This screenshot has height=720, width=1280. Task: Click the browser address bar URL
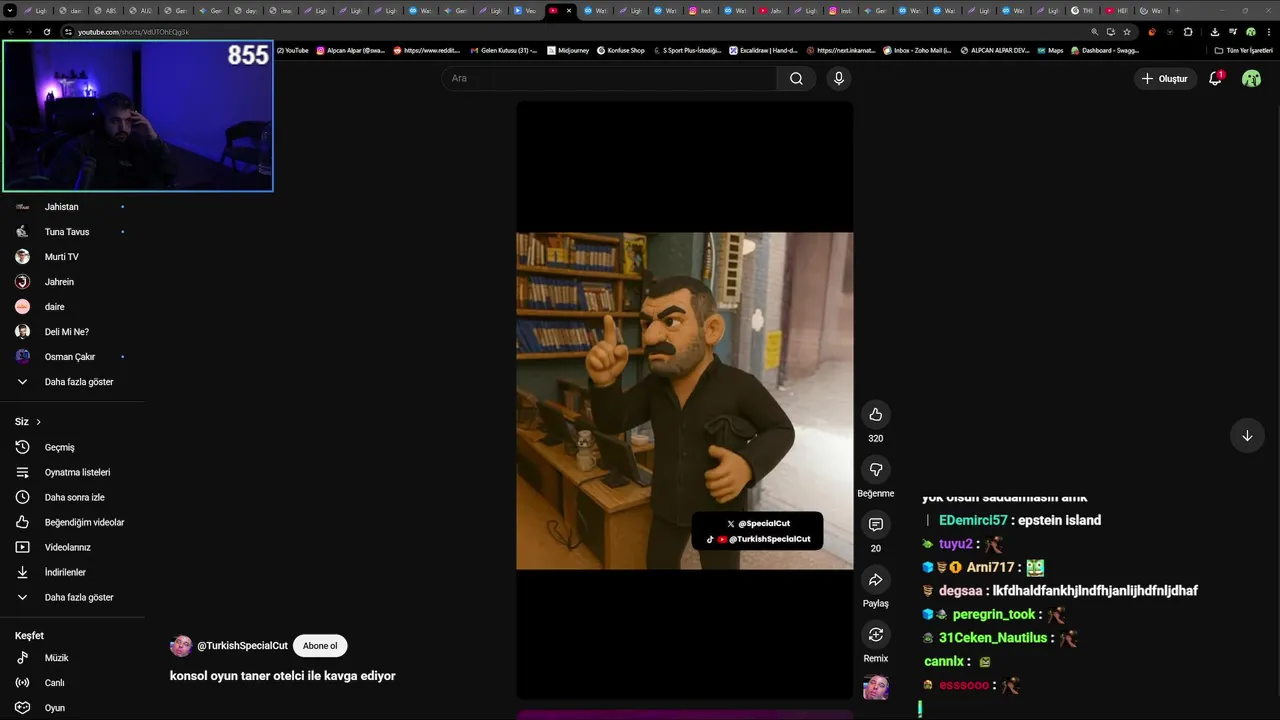click(133, 32)
